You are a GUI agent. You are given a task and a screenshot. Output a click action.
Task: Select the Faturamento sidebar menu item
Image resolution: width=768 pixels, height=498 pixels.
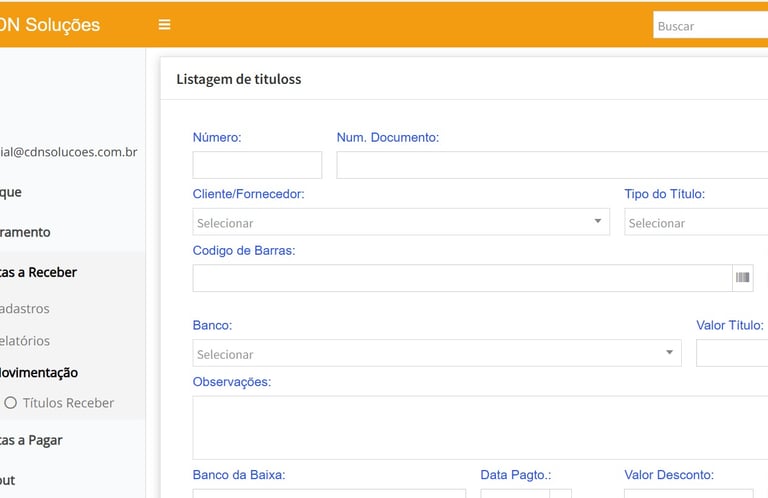(26, 232)
